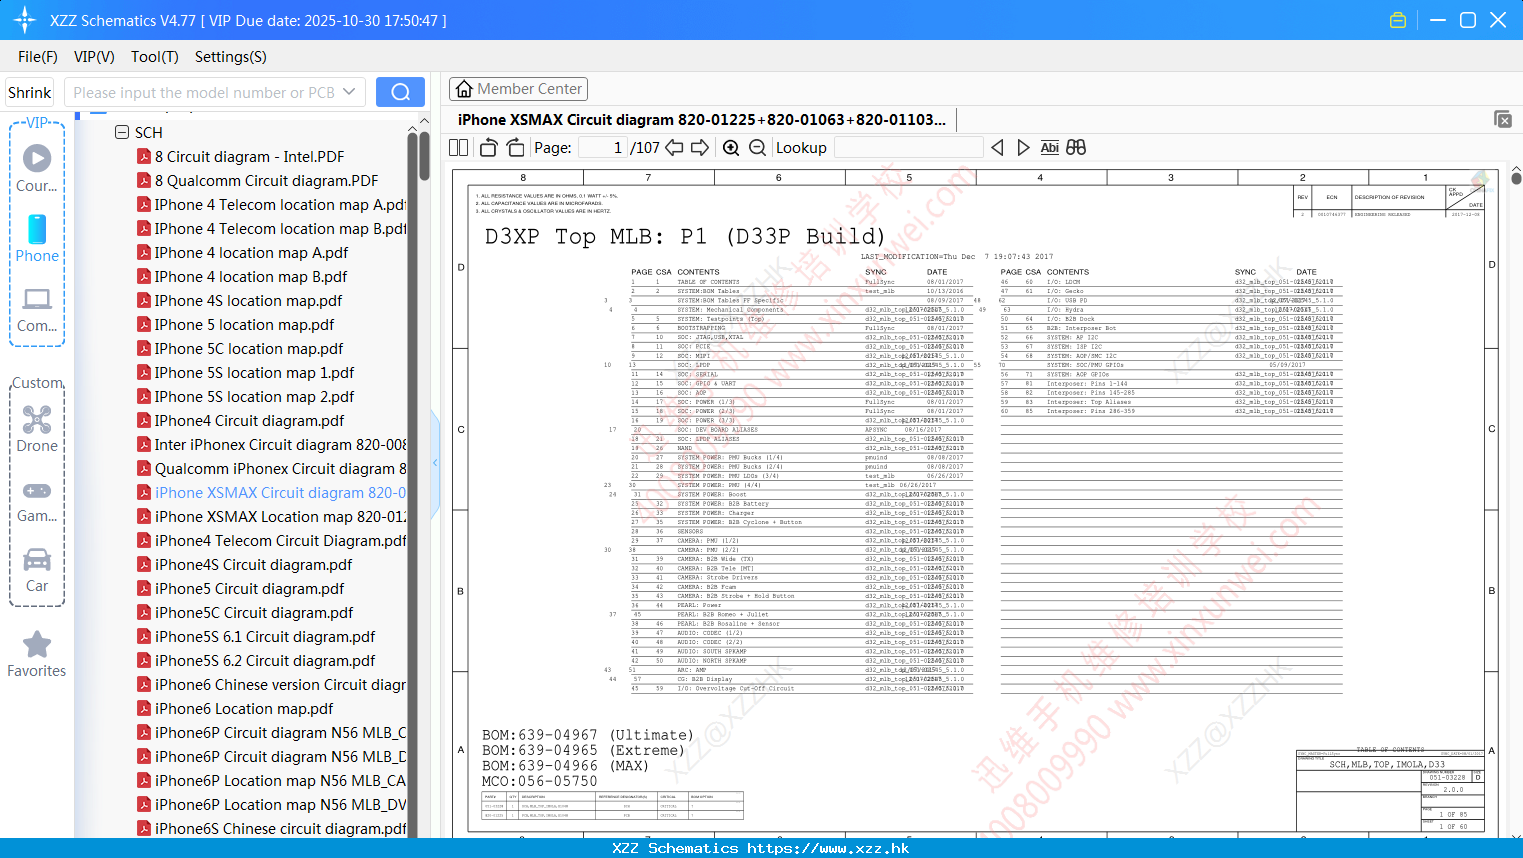Open the www.xzz.hk link in status bar
The height and width of the screenshot is (858, 1523).
click(x=828, y=848)
